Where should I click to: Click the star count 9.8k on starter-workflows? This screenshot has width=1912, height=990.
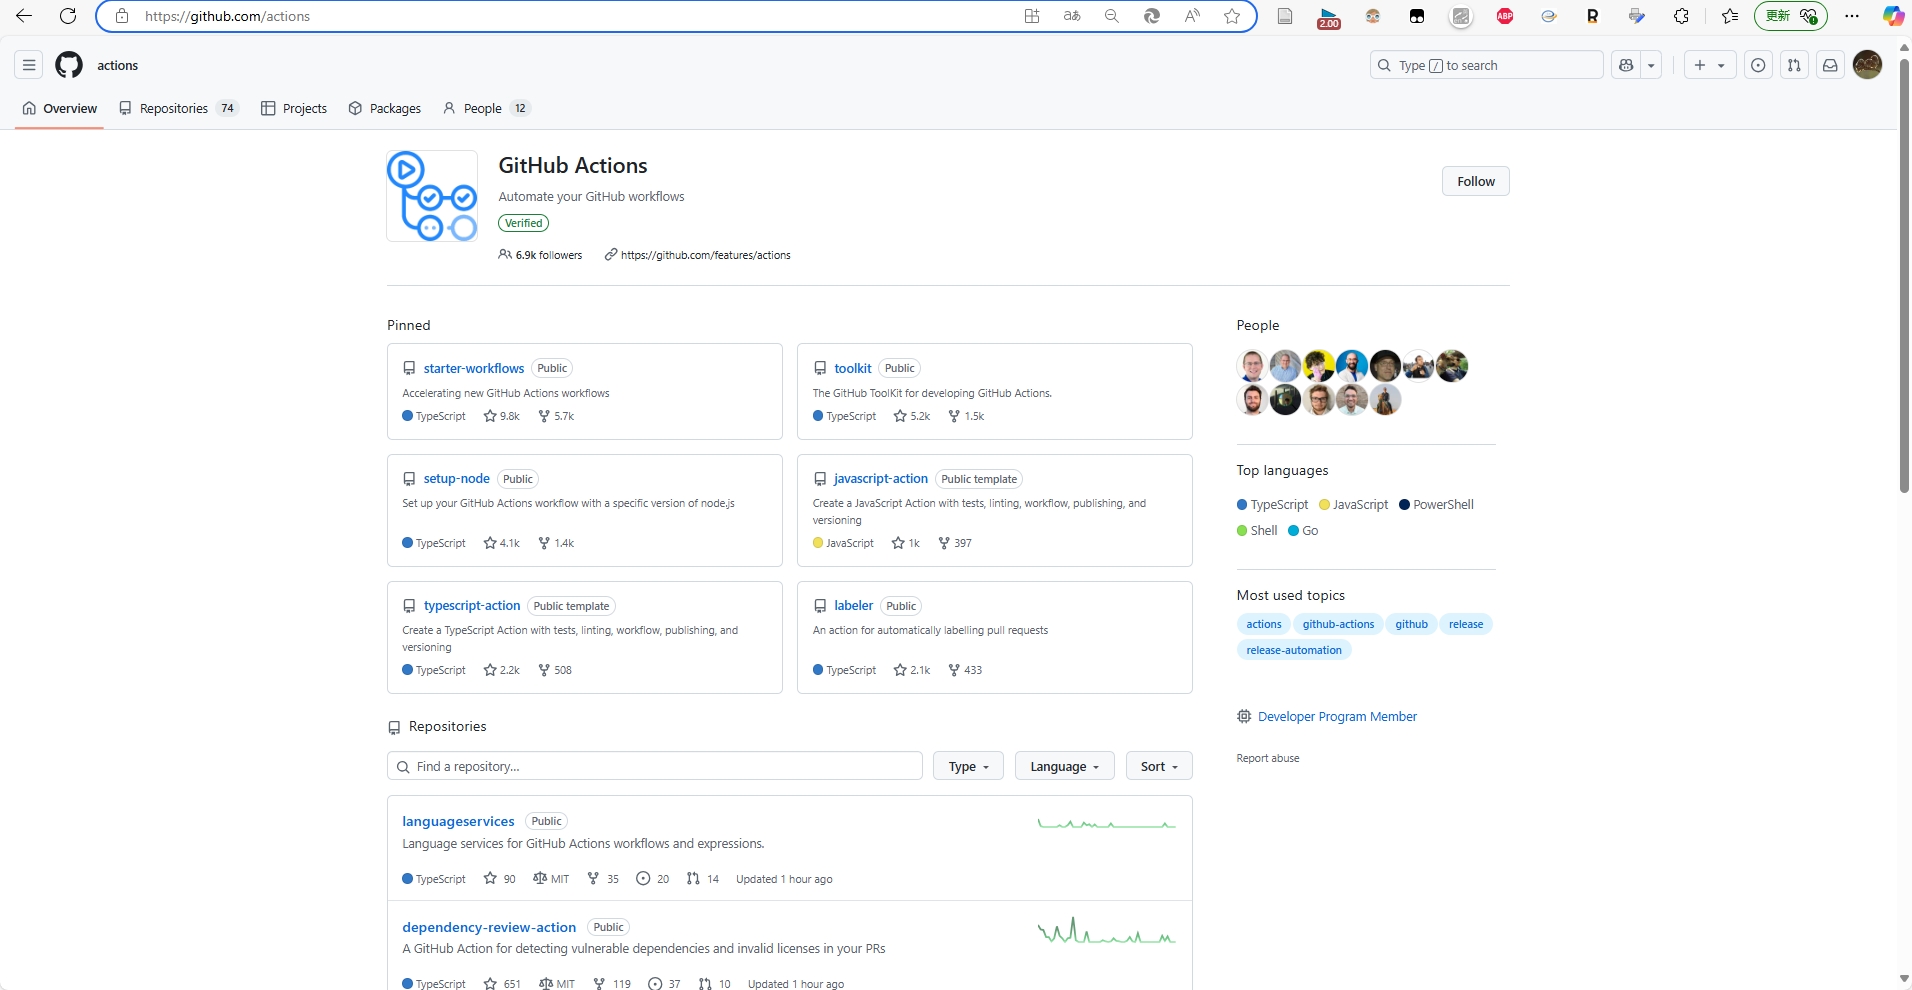coord(502,416)
